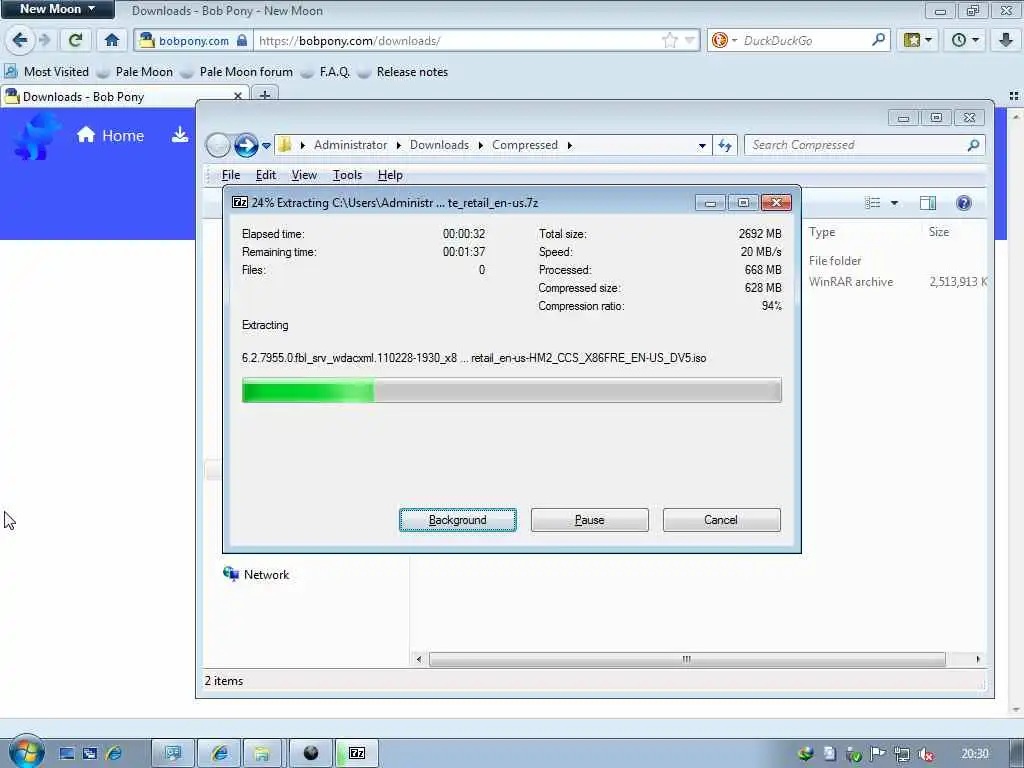Close the Downloads - Bob Pony tab
This screenshot has height=768, width=1024.
pyautogui.click(x=238, y=96)
